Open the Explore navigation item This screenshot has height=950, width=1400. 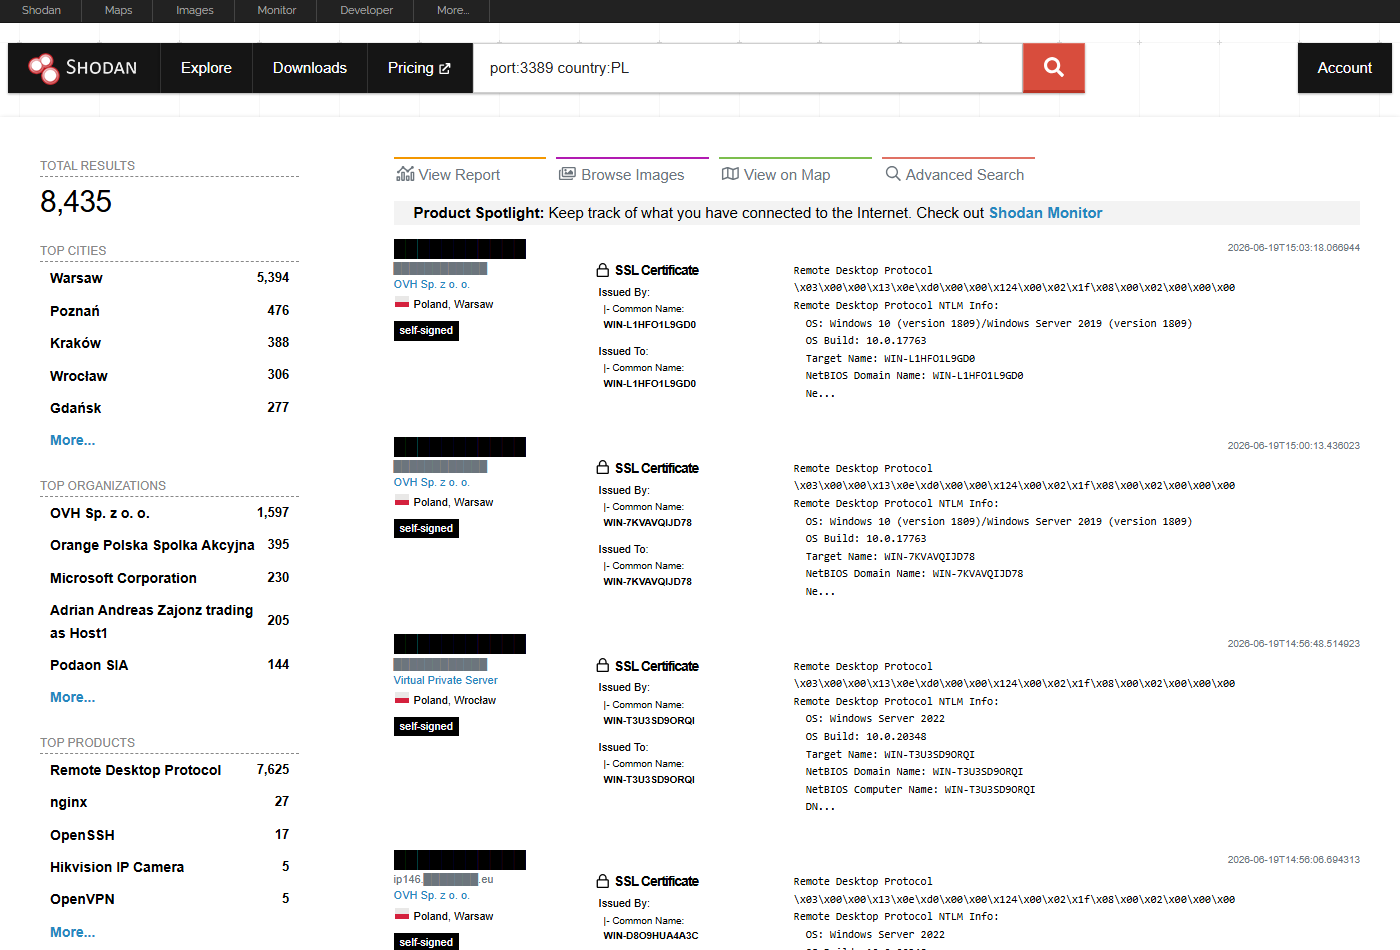pos(206,68)
